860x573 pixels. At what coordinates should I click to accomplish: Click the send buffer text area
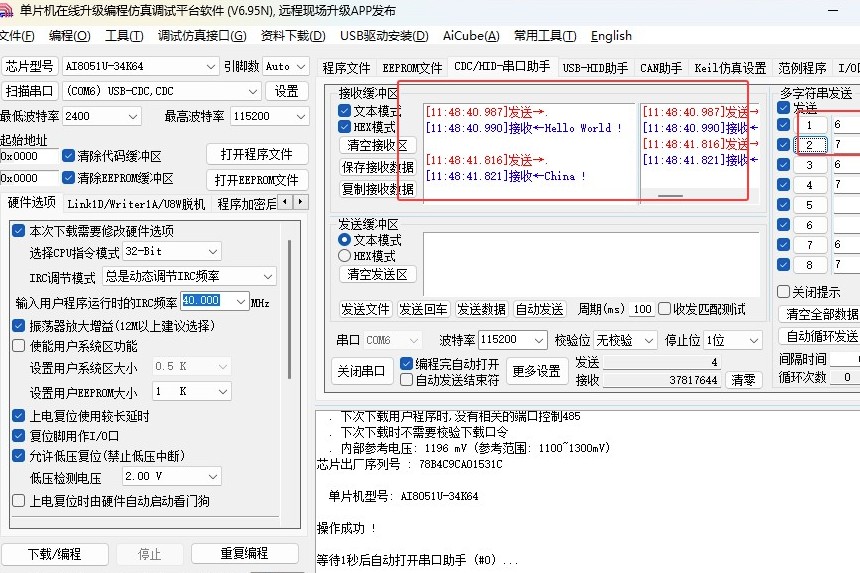(x=591, y=264)
